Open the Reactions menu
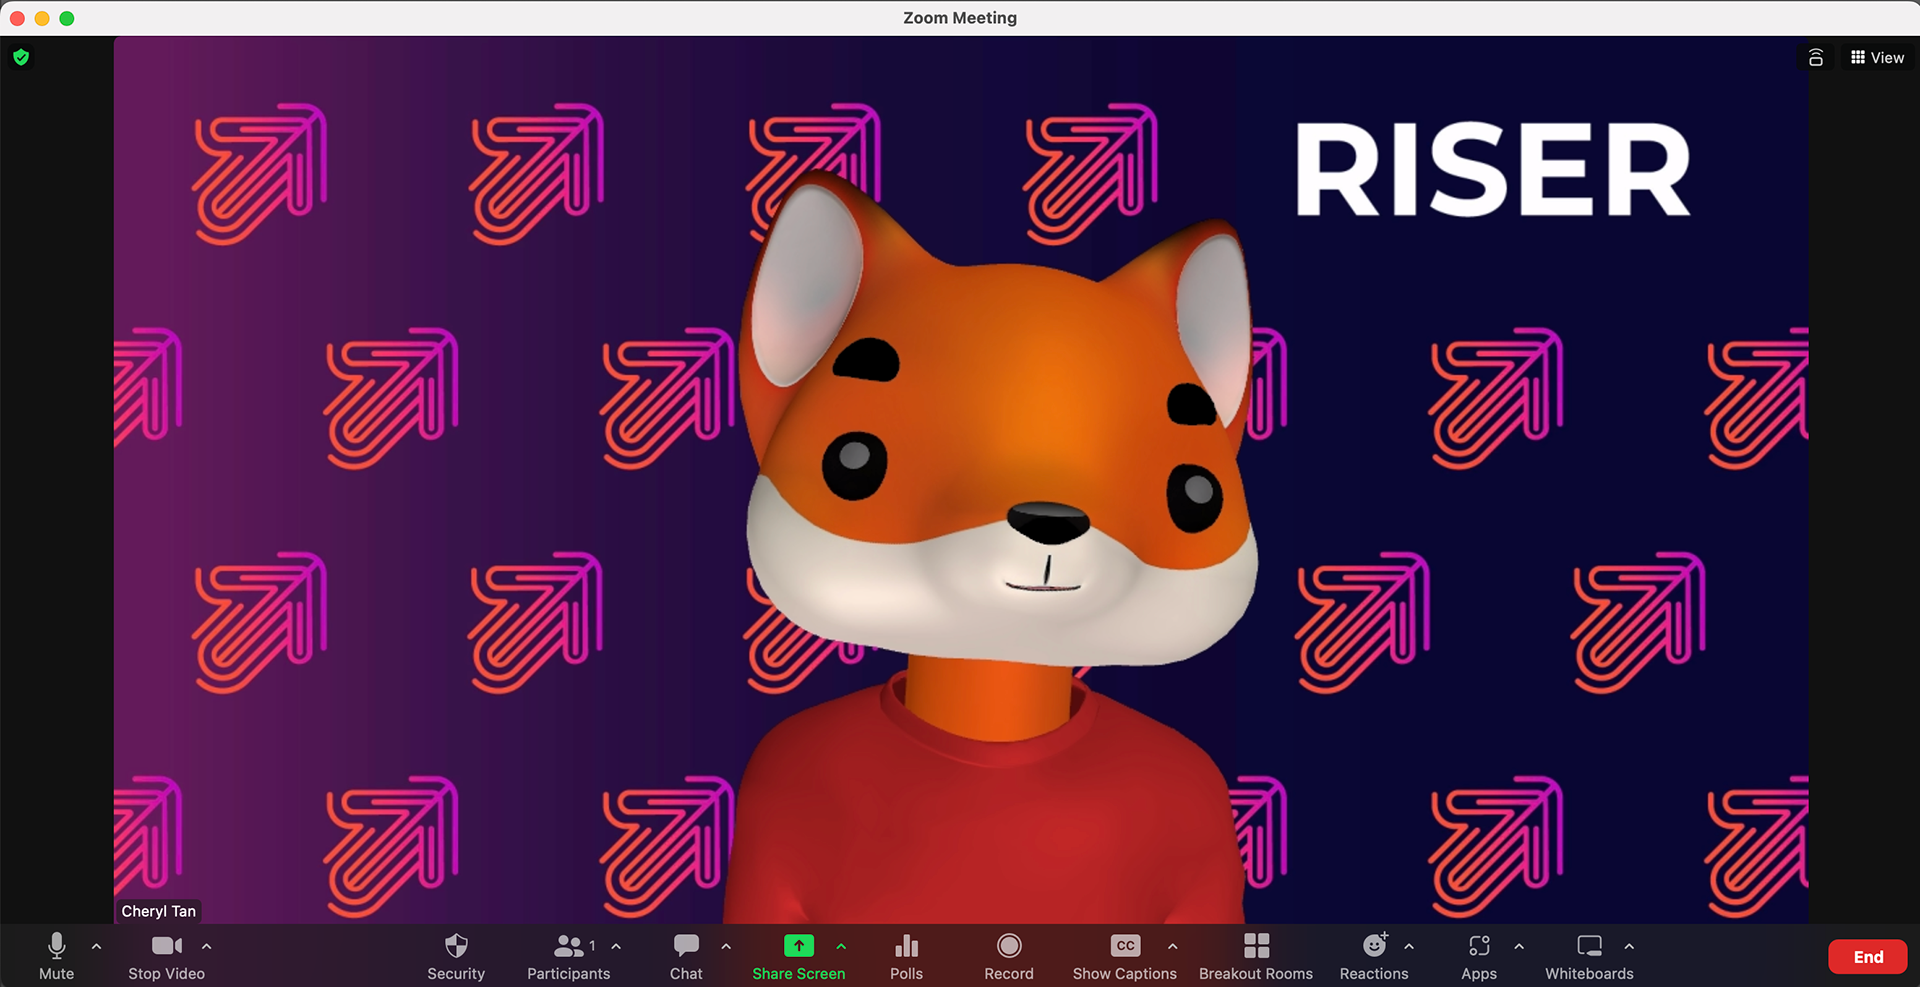The width and height of the screenshot is (1920, 987). point(1374,956)
